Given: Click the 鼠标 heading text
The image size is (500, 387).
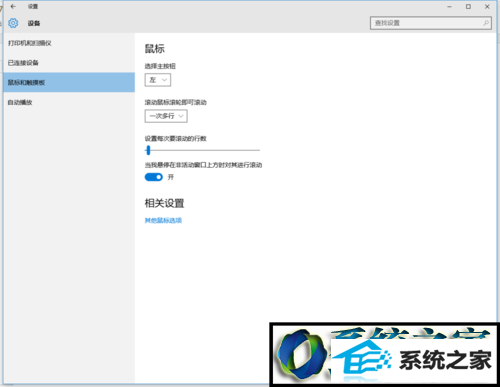Looking at the screenshot, I should (154, 49).
